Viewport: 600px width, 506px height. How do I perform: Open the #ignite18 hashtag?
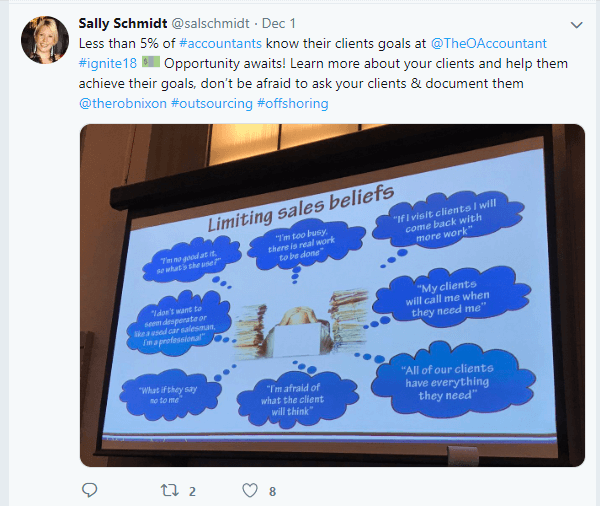click(108, 63)
